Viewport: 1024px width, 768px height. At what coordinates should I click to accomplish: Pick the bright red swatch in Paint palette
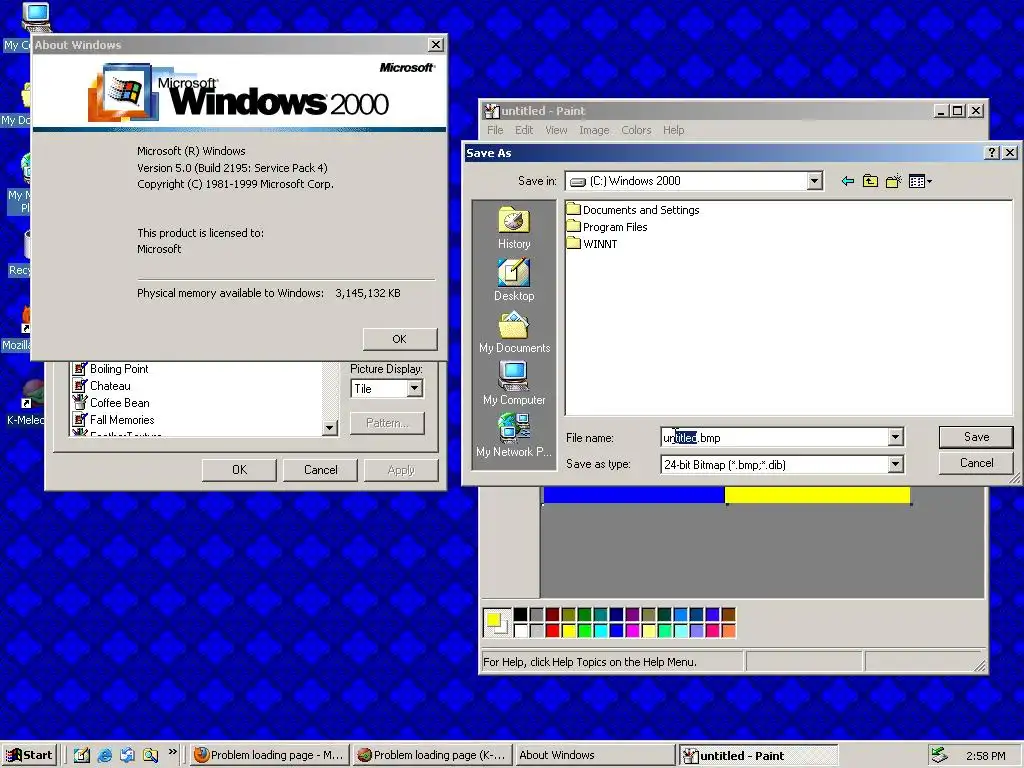pyautogui.click(x=552, y=630)
